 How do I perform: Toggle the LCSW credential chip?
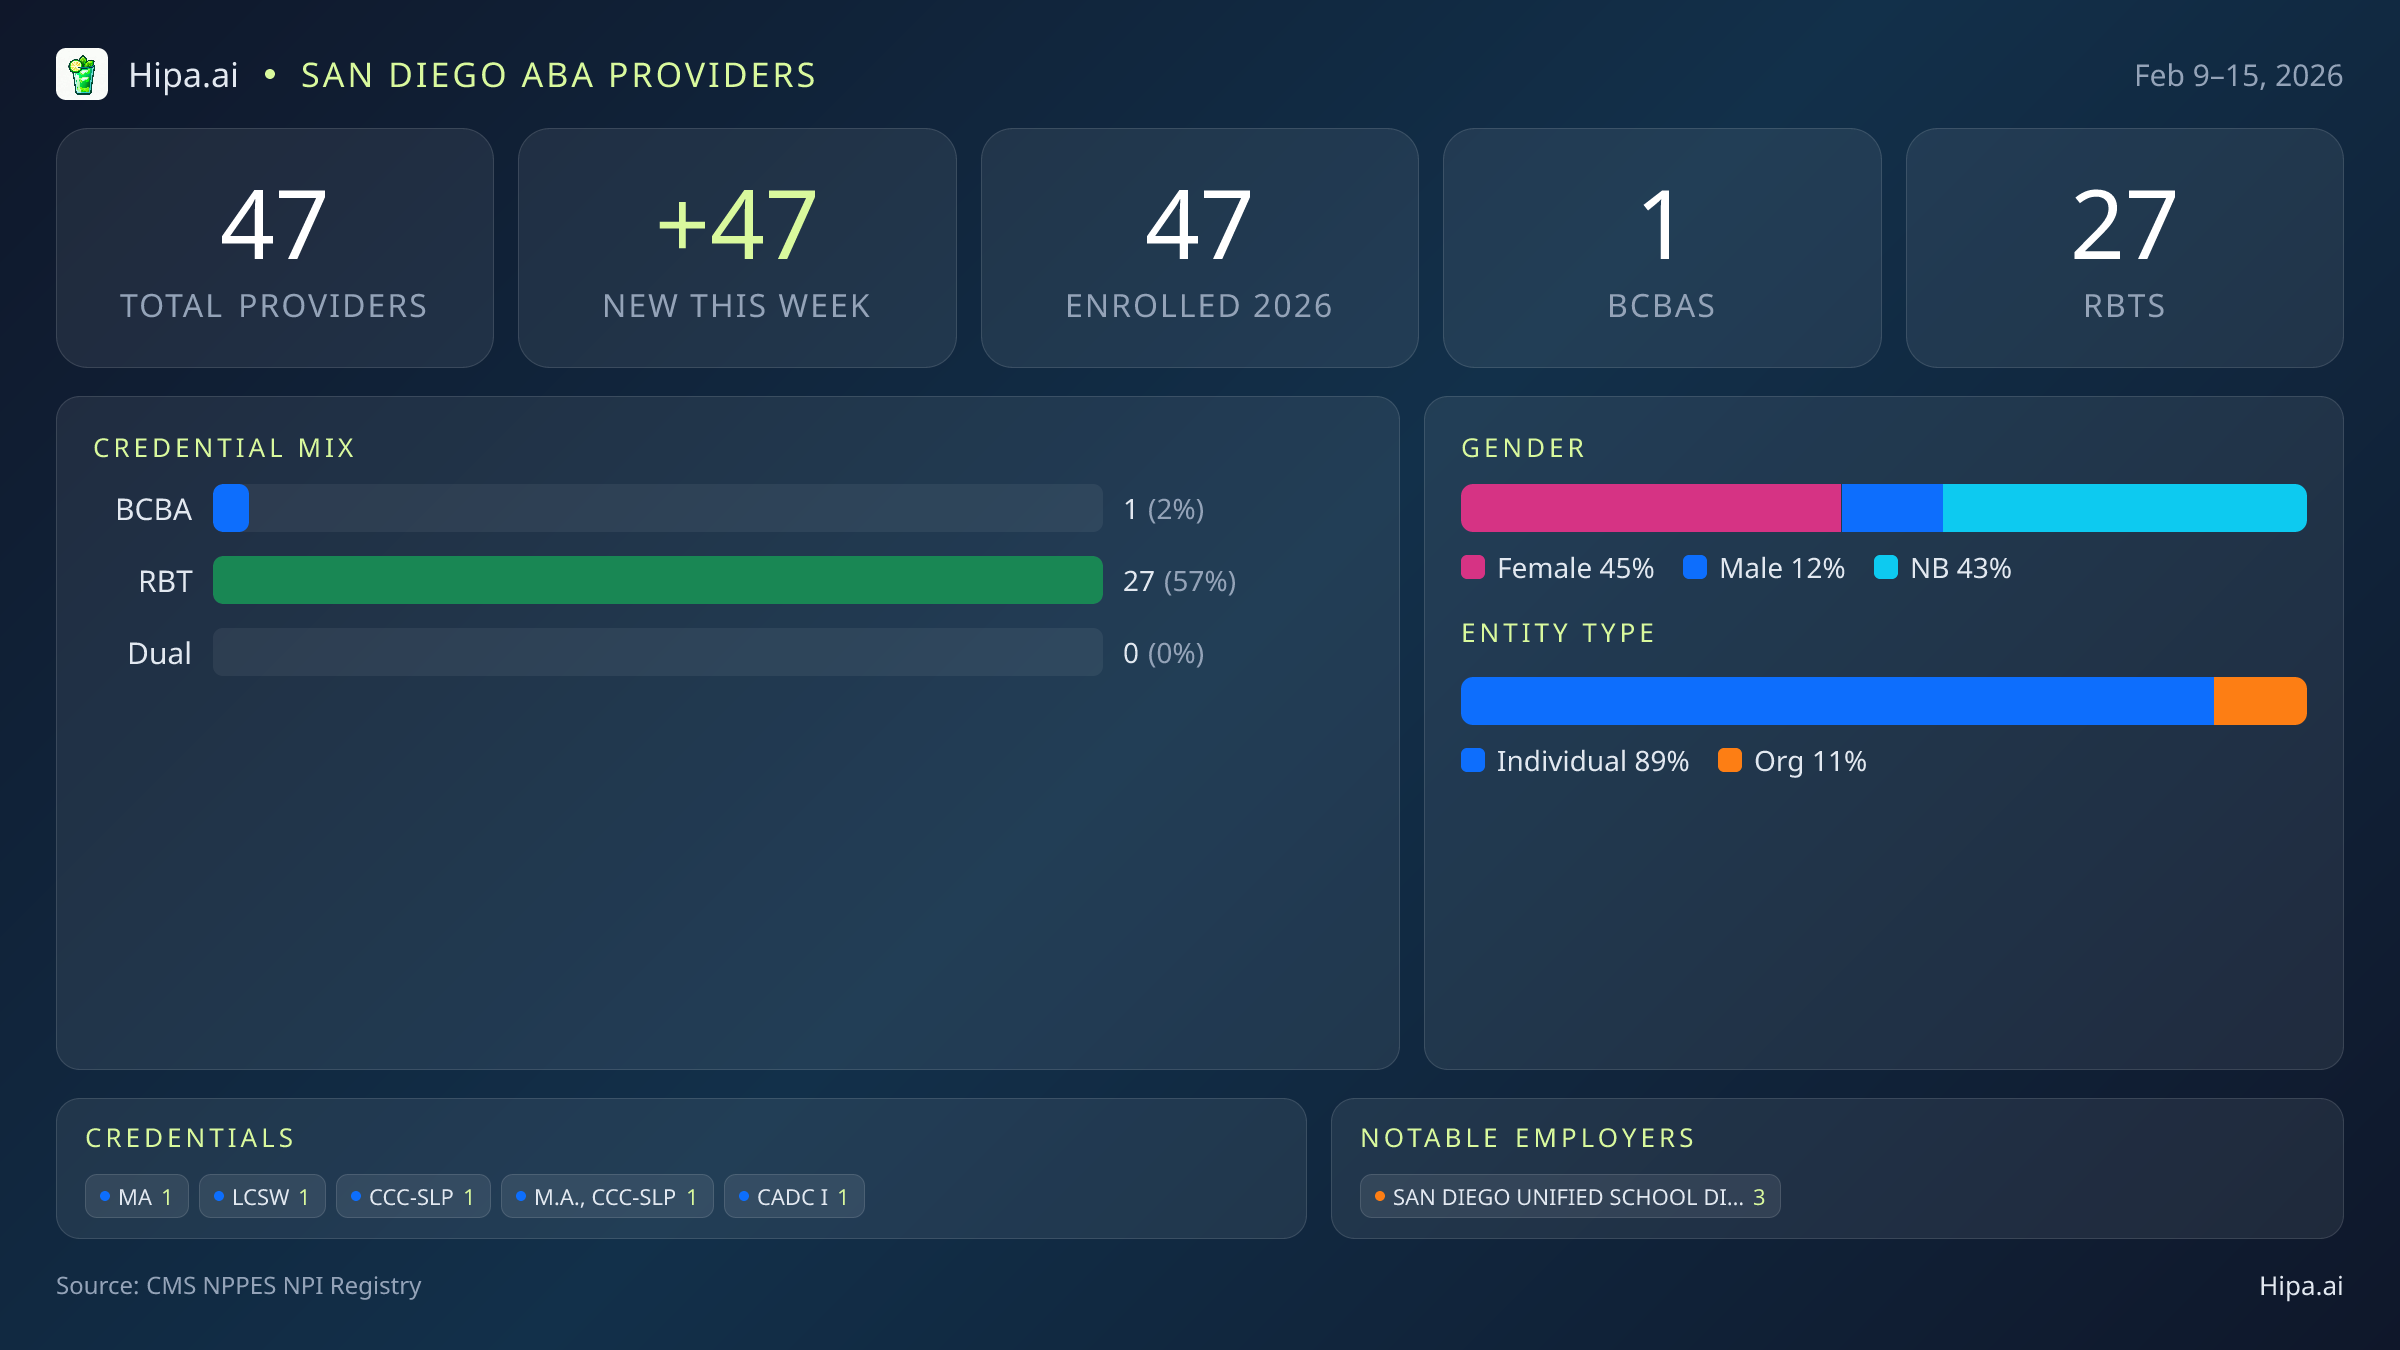tap(262, 1195)
